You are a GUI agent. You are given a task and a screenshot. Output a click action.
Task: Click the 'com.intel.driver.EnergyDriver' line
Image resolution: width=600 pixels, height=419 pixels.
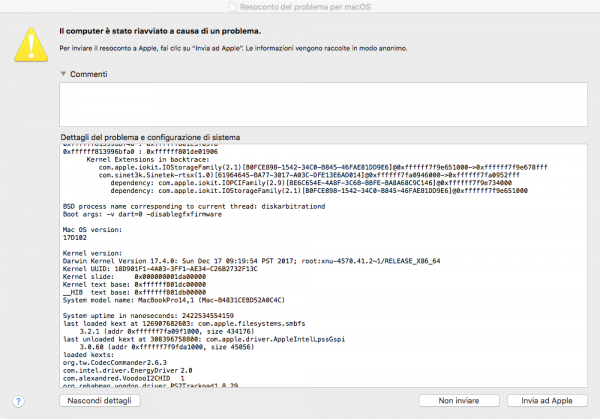127,370
